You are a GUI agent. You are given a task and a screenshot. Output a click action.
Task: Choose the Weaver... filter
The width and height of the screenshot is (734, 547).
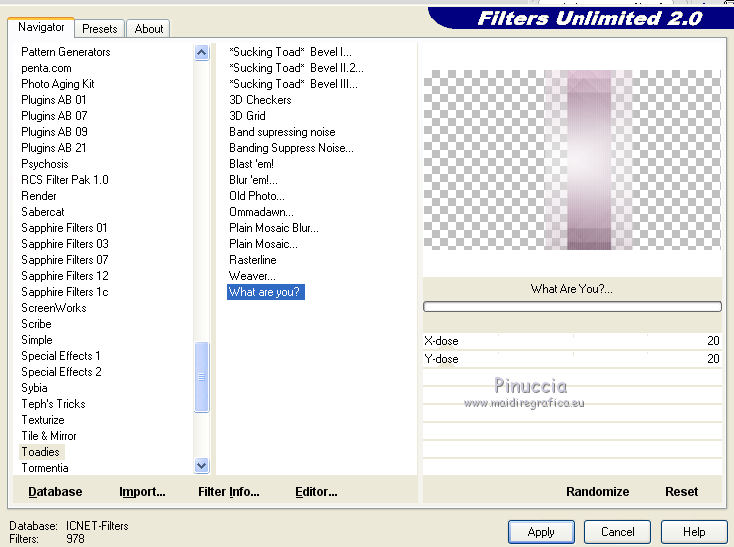[x=252, y=276]
